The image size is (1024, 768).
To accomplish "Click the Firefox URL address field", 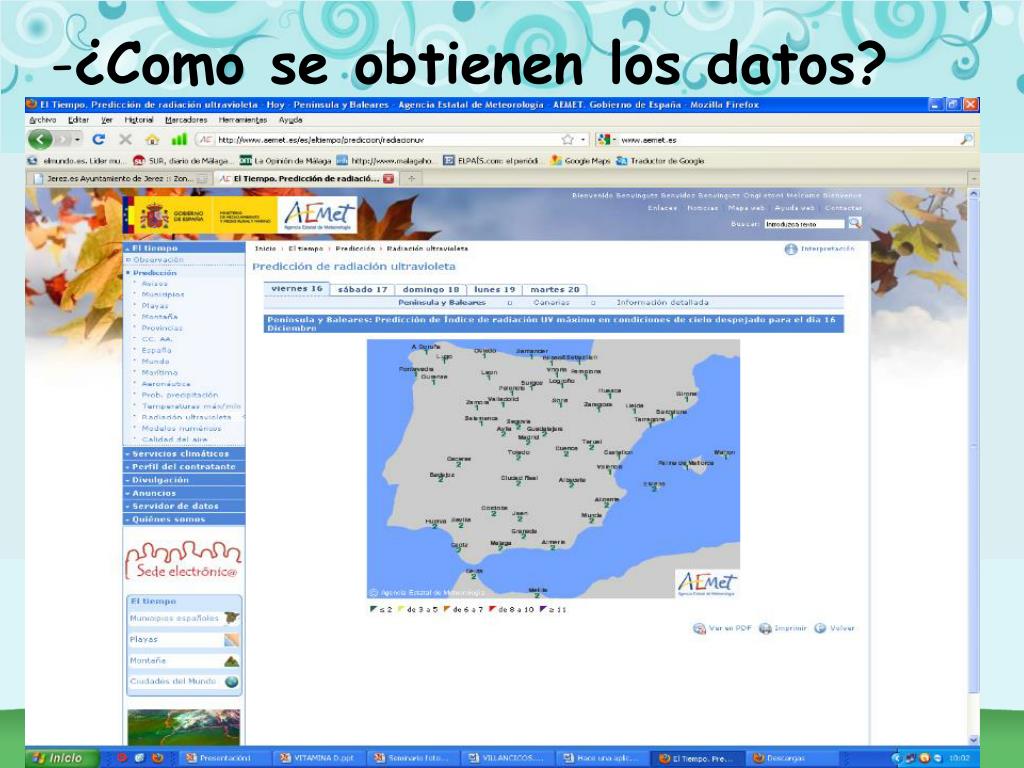I will pyautogui.click(x=385, y=140).
